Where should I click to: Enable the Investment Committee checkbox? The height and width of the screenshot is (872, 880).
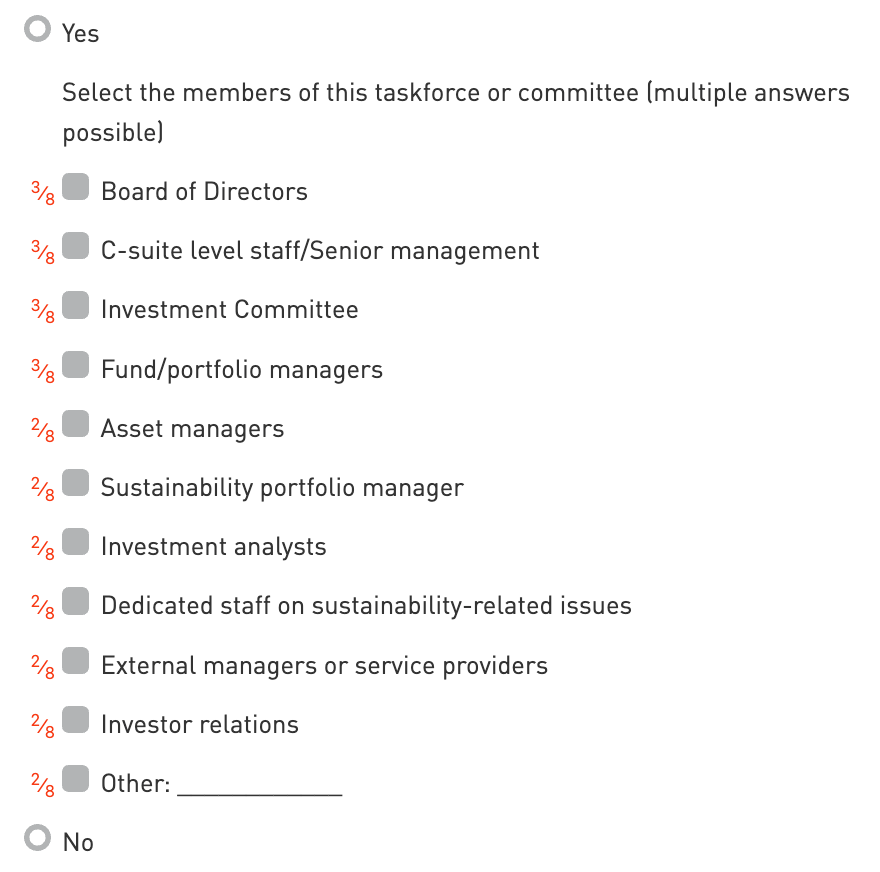(76, 306)
